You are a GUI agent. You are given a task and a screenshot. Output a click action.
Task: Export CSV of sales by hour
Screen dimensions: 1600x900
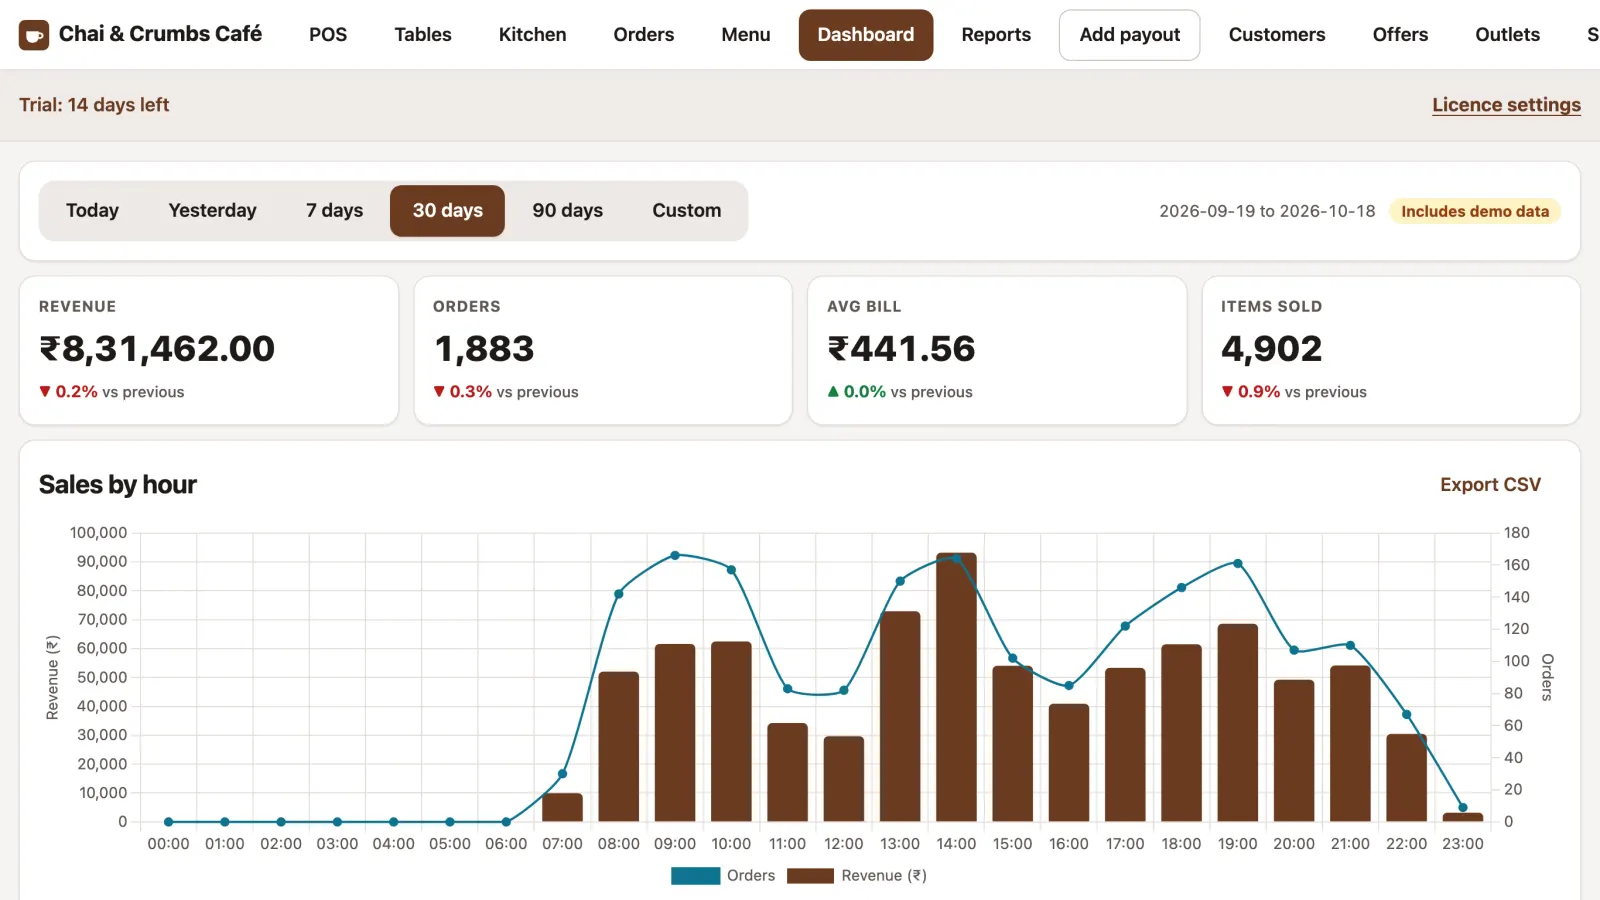1490,485
